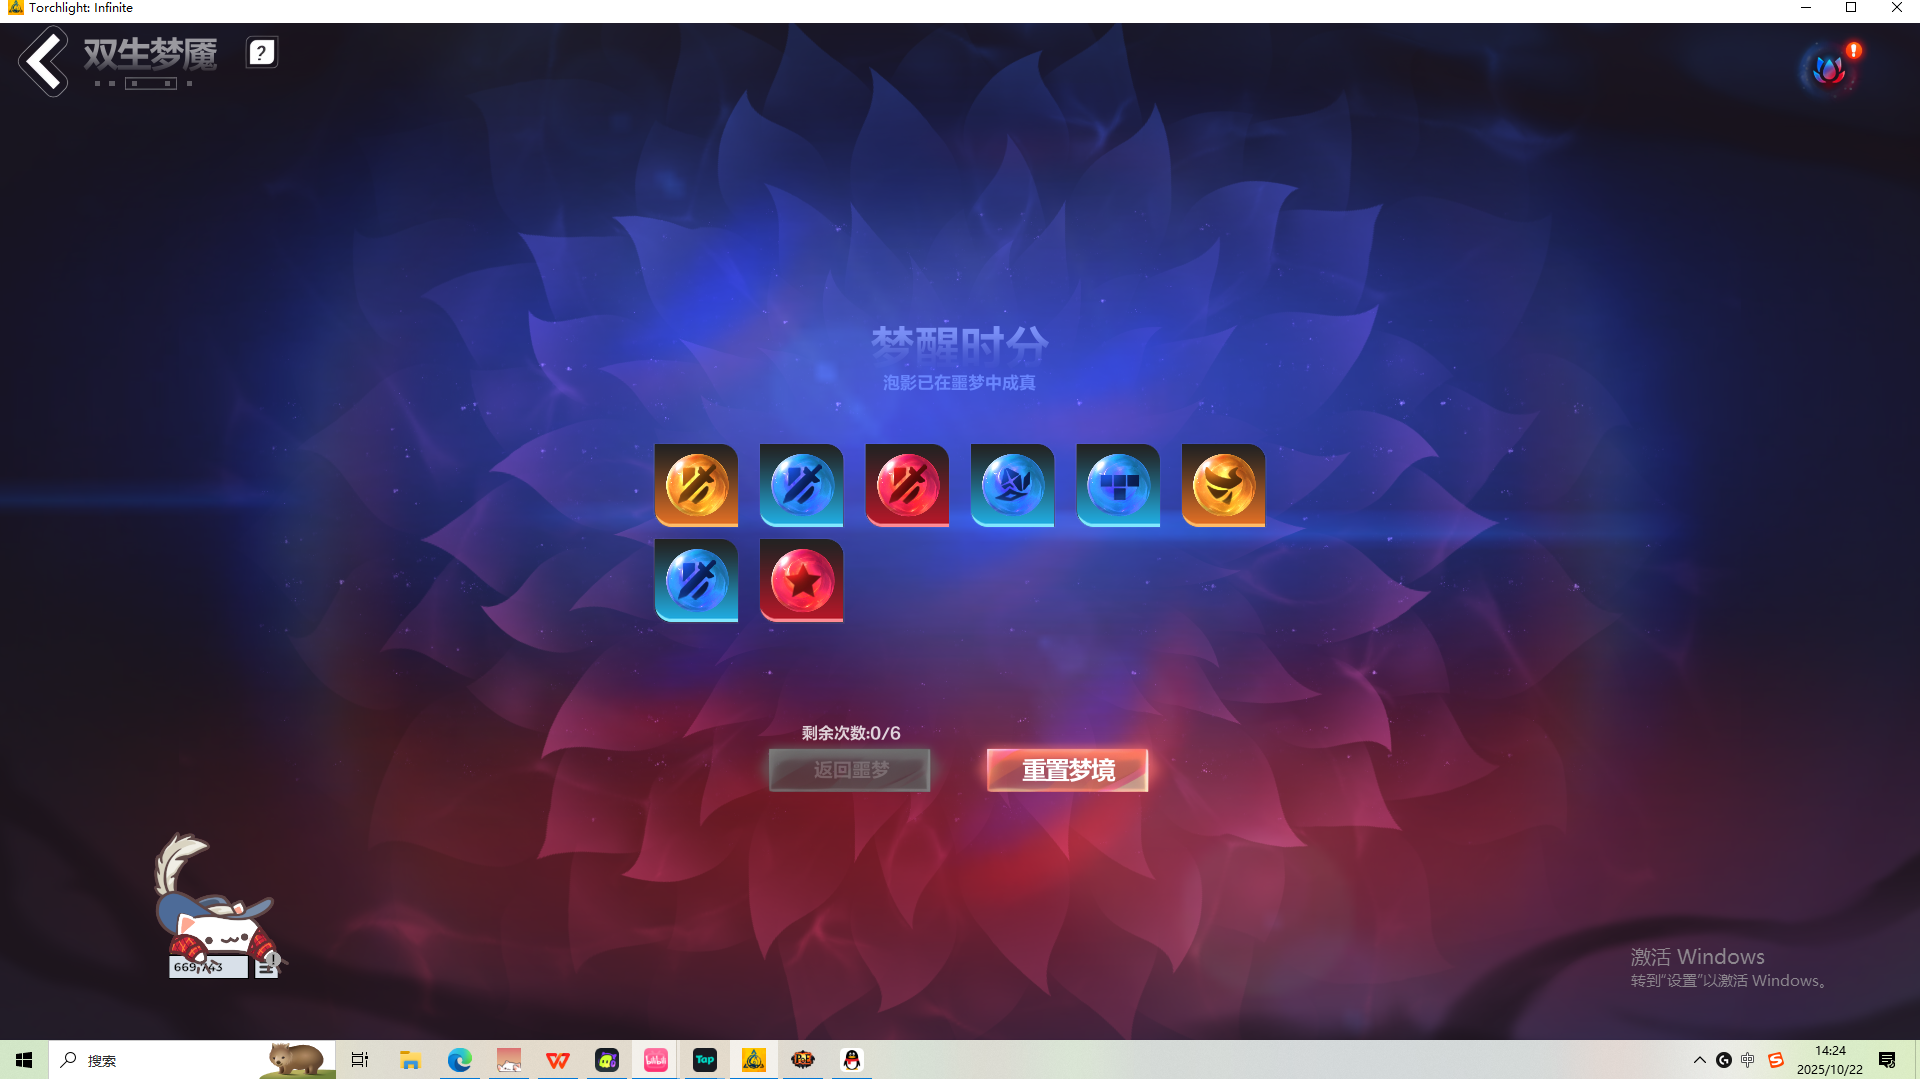This screenshot has height=1079, width=1920.
Task: Open the taskbar clock and date
Action: click(1829, 1060)
